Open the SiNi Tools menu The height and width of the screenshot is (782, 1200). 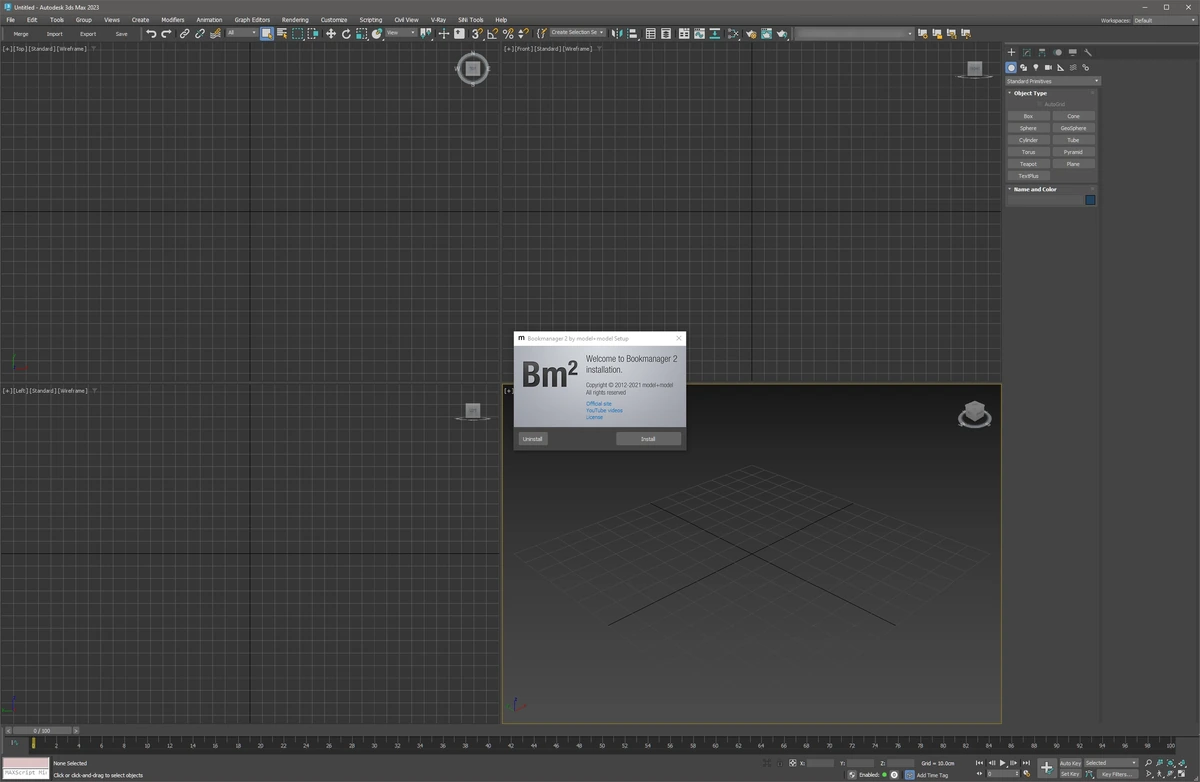pyautogui.click(x=471, y=20)
